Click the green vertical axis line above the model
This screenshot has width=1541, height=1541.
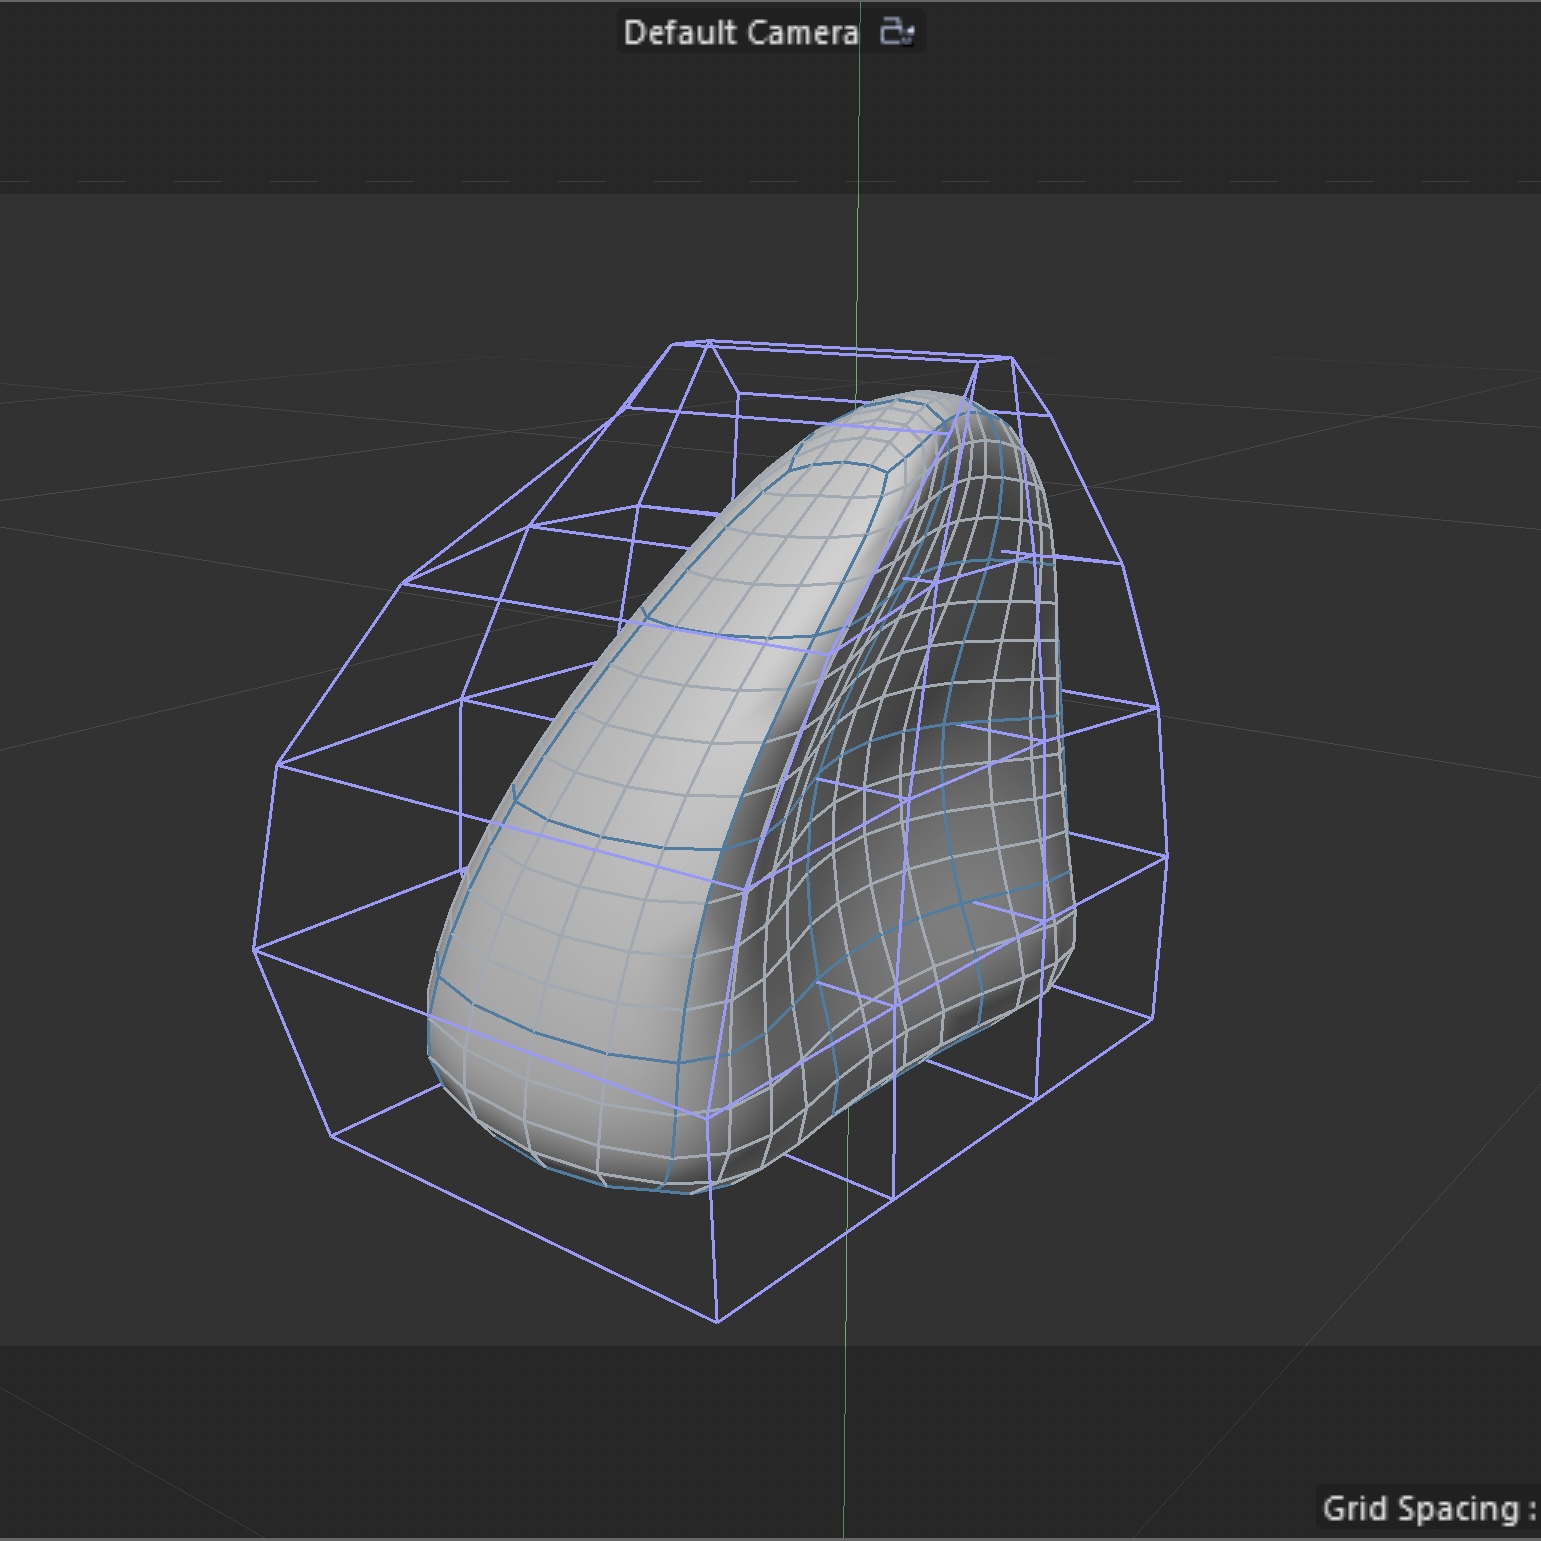pos(858,200)
